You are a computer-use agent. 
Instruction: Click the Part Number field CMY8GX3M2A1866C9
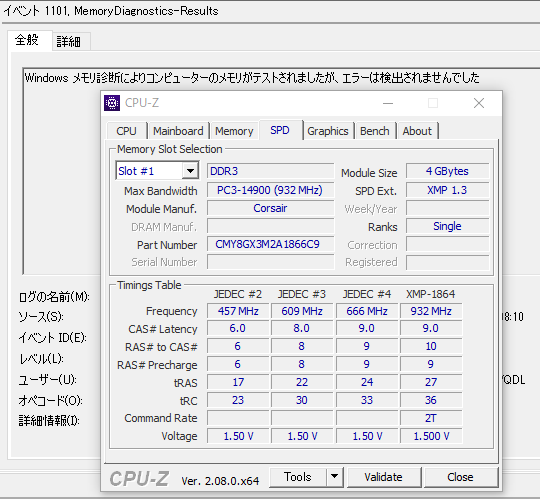(x=270, y=244)
